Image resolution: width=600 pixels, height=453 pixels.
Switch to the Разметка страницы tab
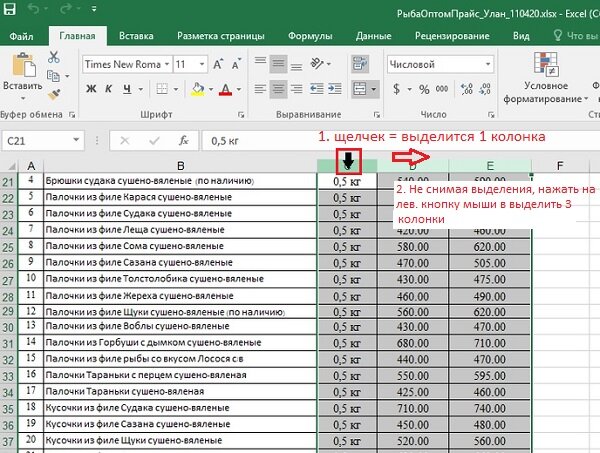[x=221, y=36]
